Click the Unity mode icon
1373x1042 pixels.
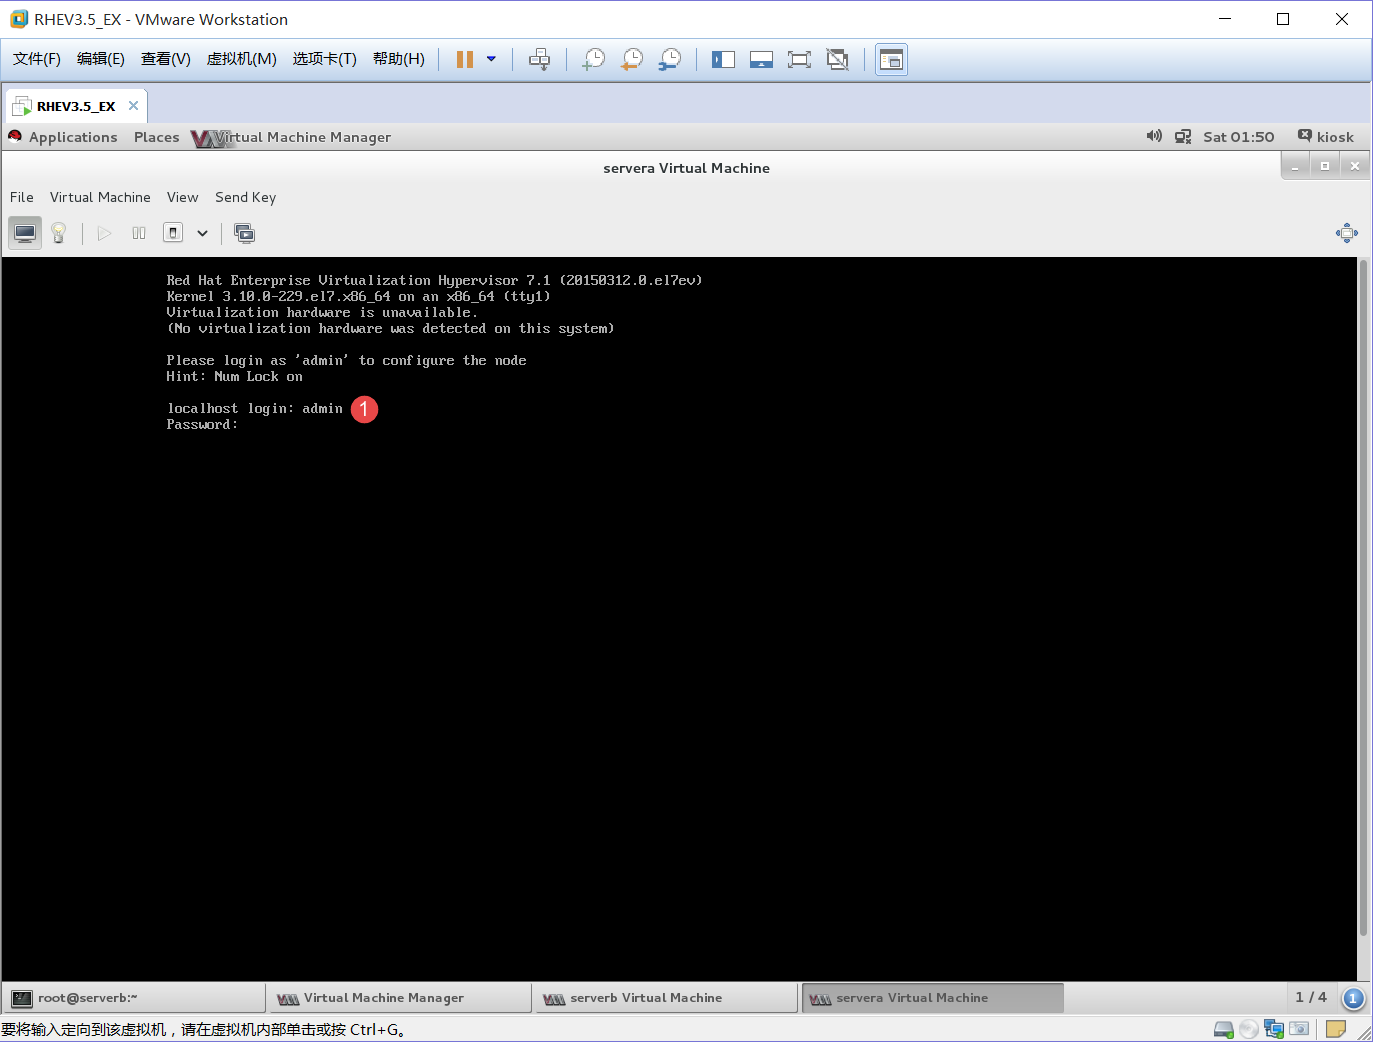pyautogui.click(x=837, y=59)
